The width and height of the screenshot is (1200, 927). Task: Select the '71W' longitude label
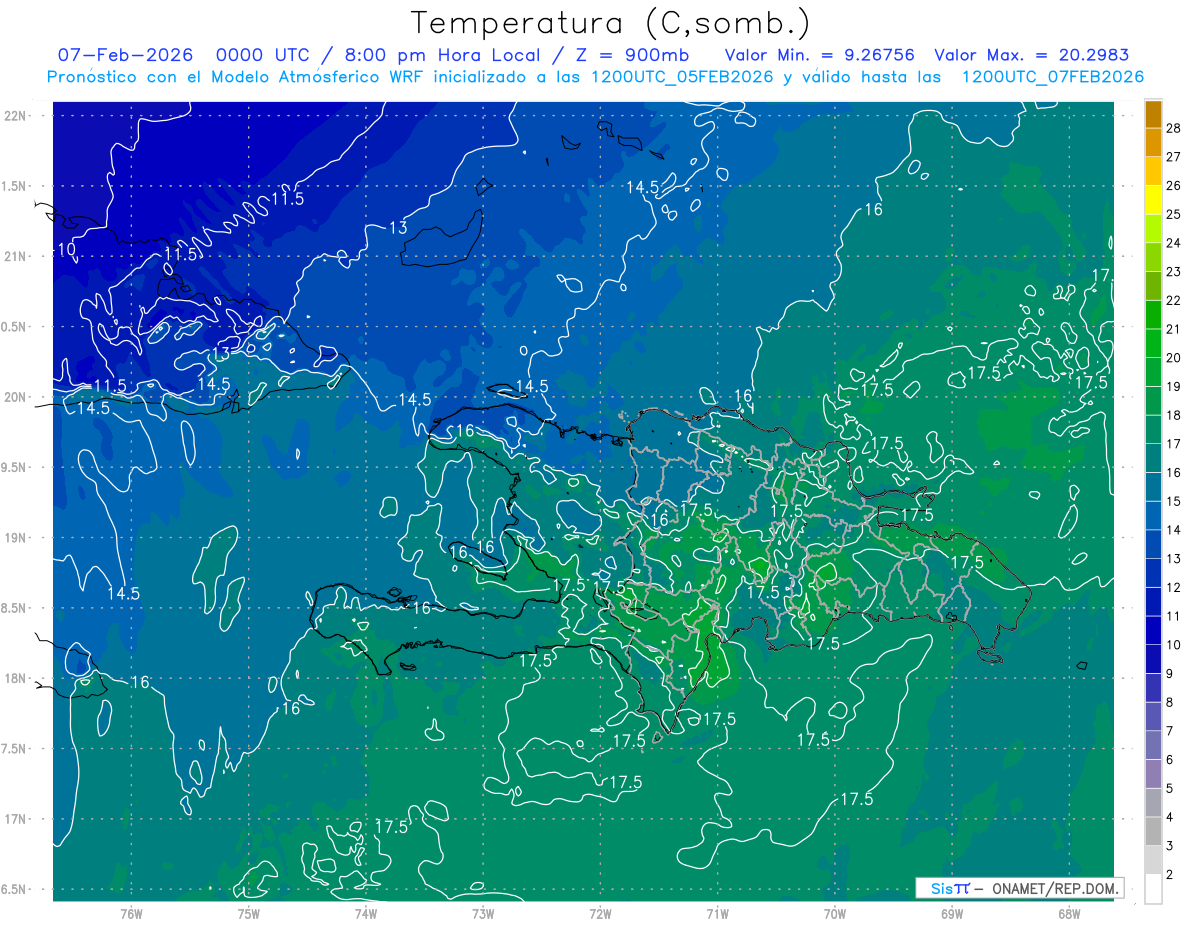(717, 913)
